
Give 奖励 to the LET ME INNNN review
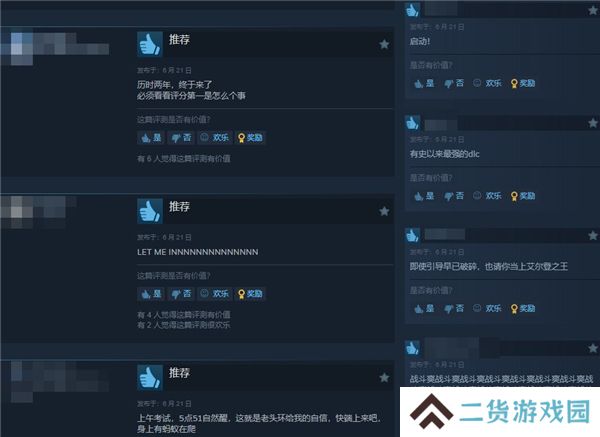tap(250, 294)
